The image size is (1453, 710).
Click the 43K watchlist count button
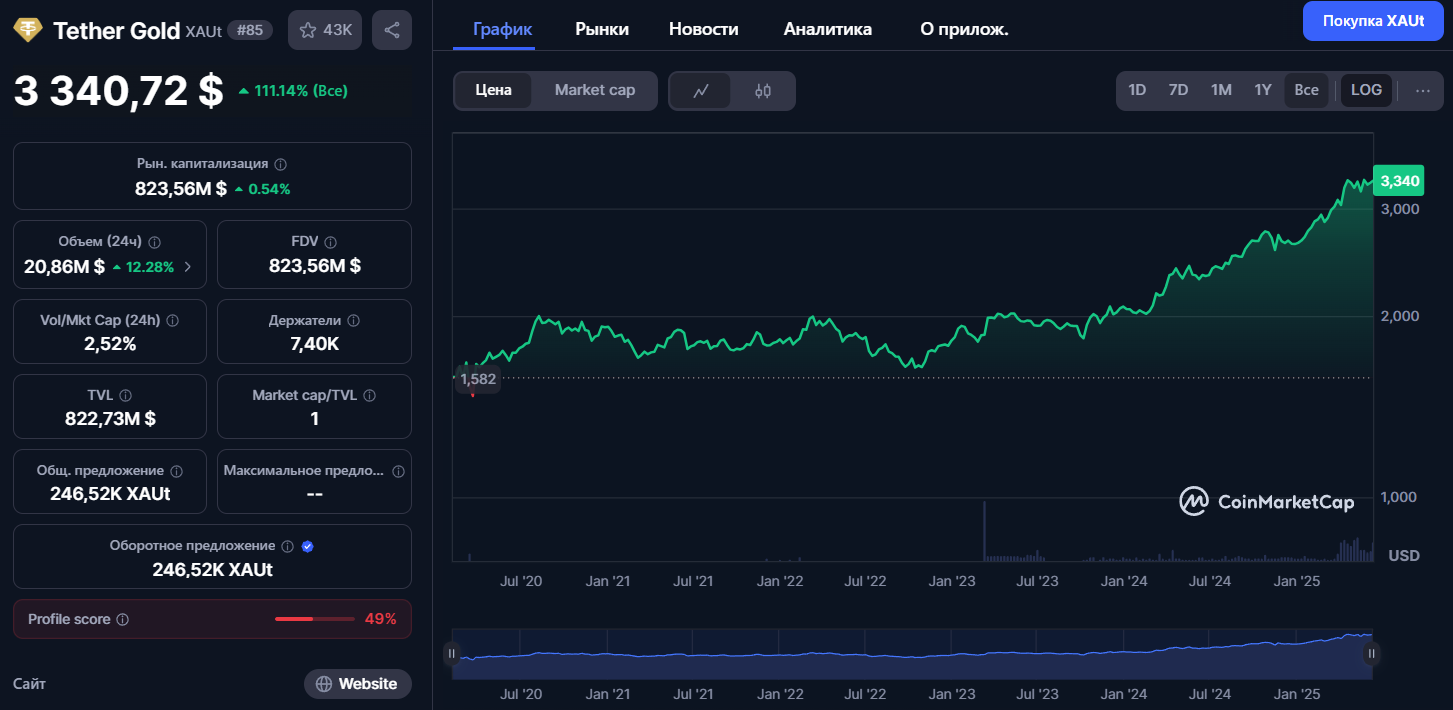(x=325, y=30)
